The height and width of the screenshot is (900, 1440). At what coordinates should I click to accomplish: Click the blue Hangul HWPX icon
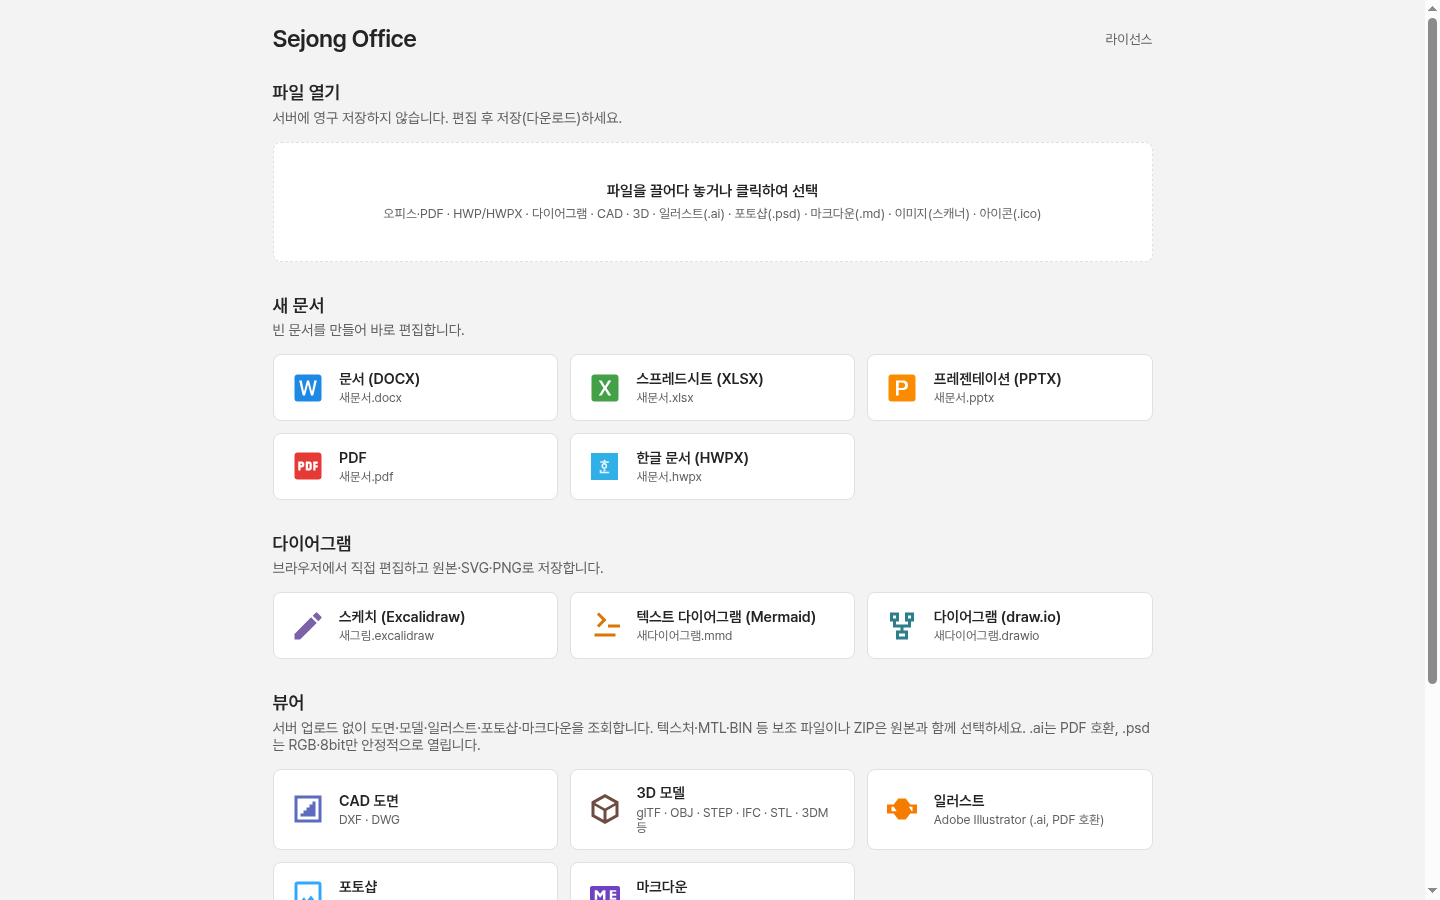coord(605,466)
